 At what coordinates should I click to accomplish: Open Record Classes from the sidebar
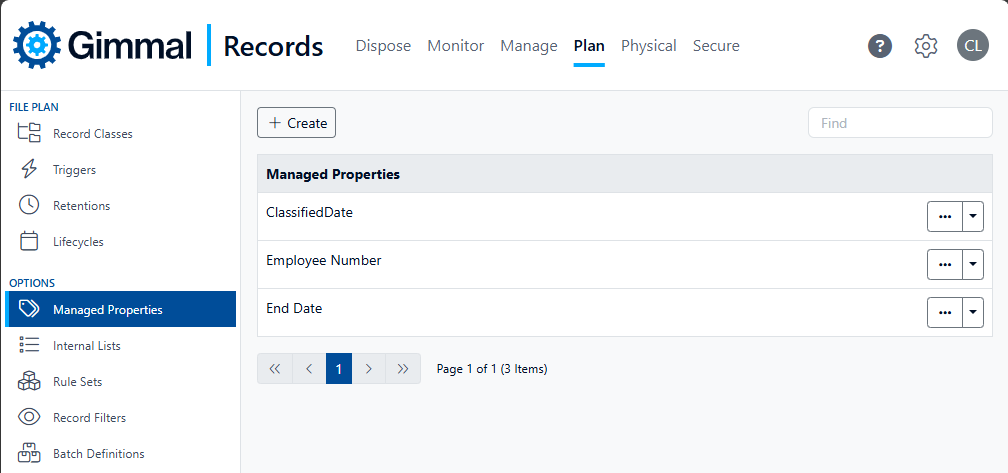92,134
